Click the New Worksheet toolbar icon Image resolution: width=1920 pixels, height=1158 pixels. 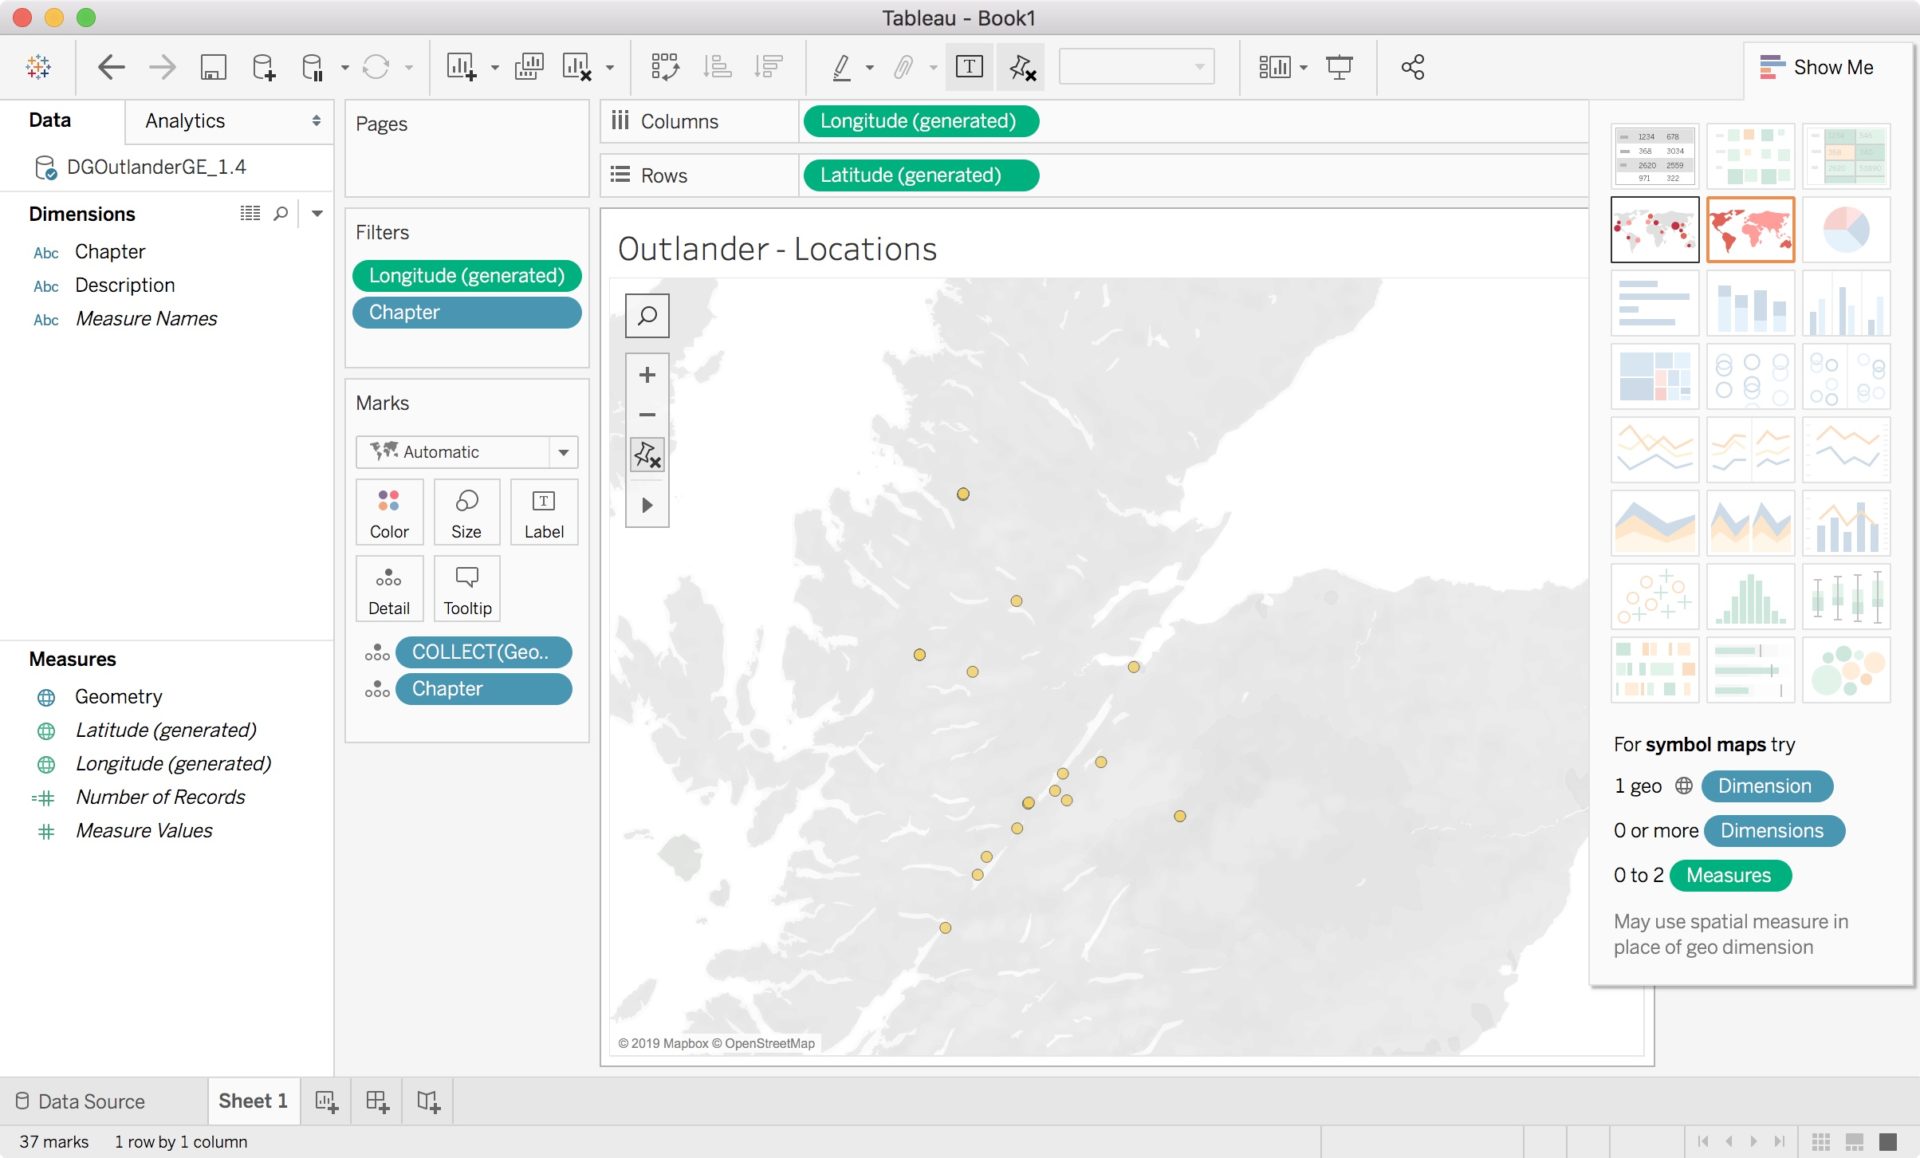tap(461, 67)
